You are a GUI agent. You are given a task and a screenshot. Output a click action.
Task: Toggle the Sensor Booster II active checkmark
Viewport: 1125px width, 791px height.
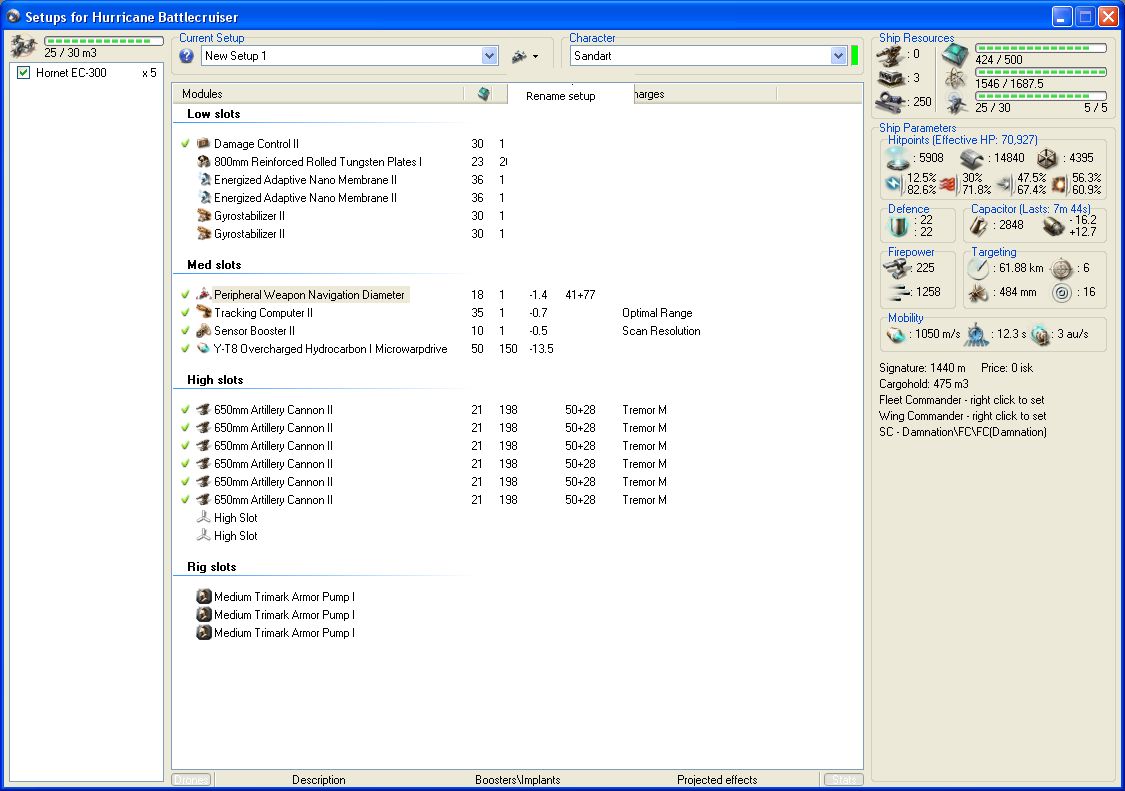point(186,331)
